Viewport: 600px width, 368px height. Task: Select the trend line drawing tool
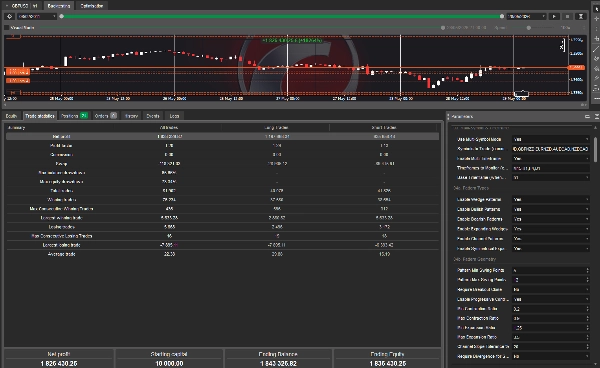(596, 49)
